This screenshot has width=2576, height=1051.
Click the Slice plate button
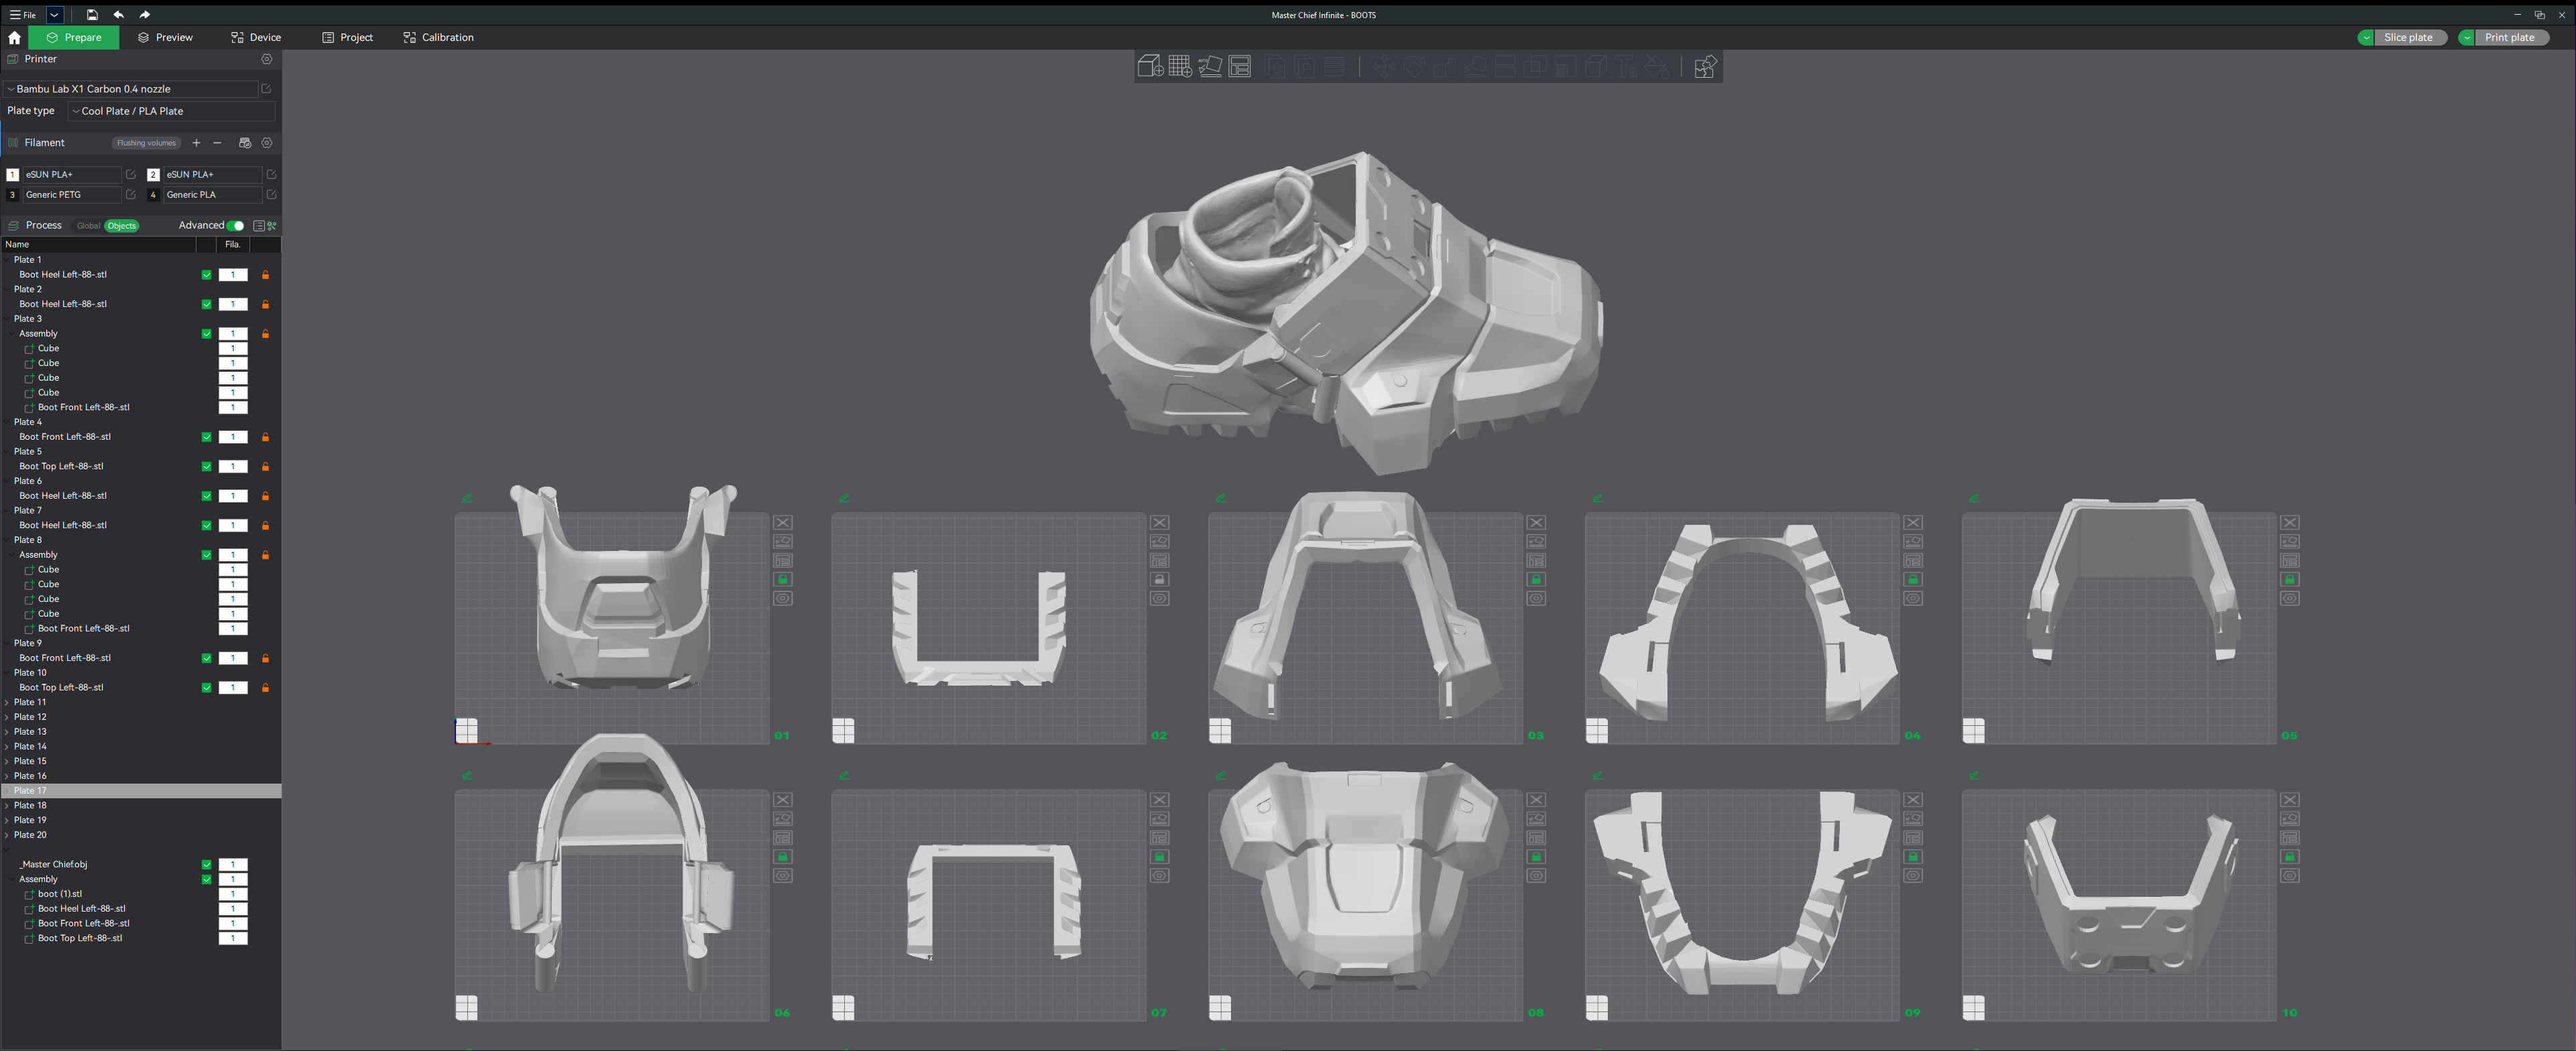pyautogui.click(x=2407, y=37)
